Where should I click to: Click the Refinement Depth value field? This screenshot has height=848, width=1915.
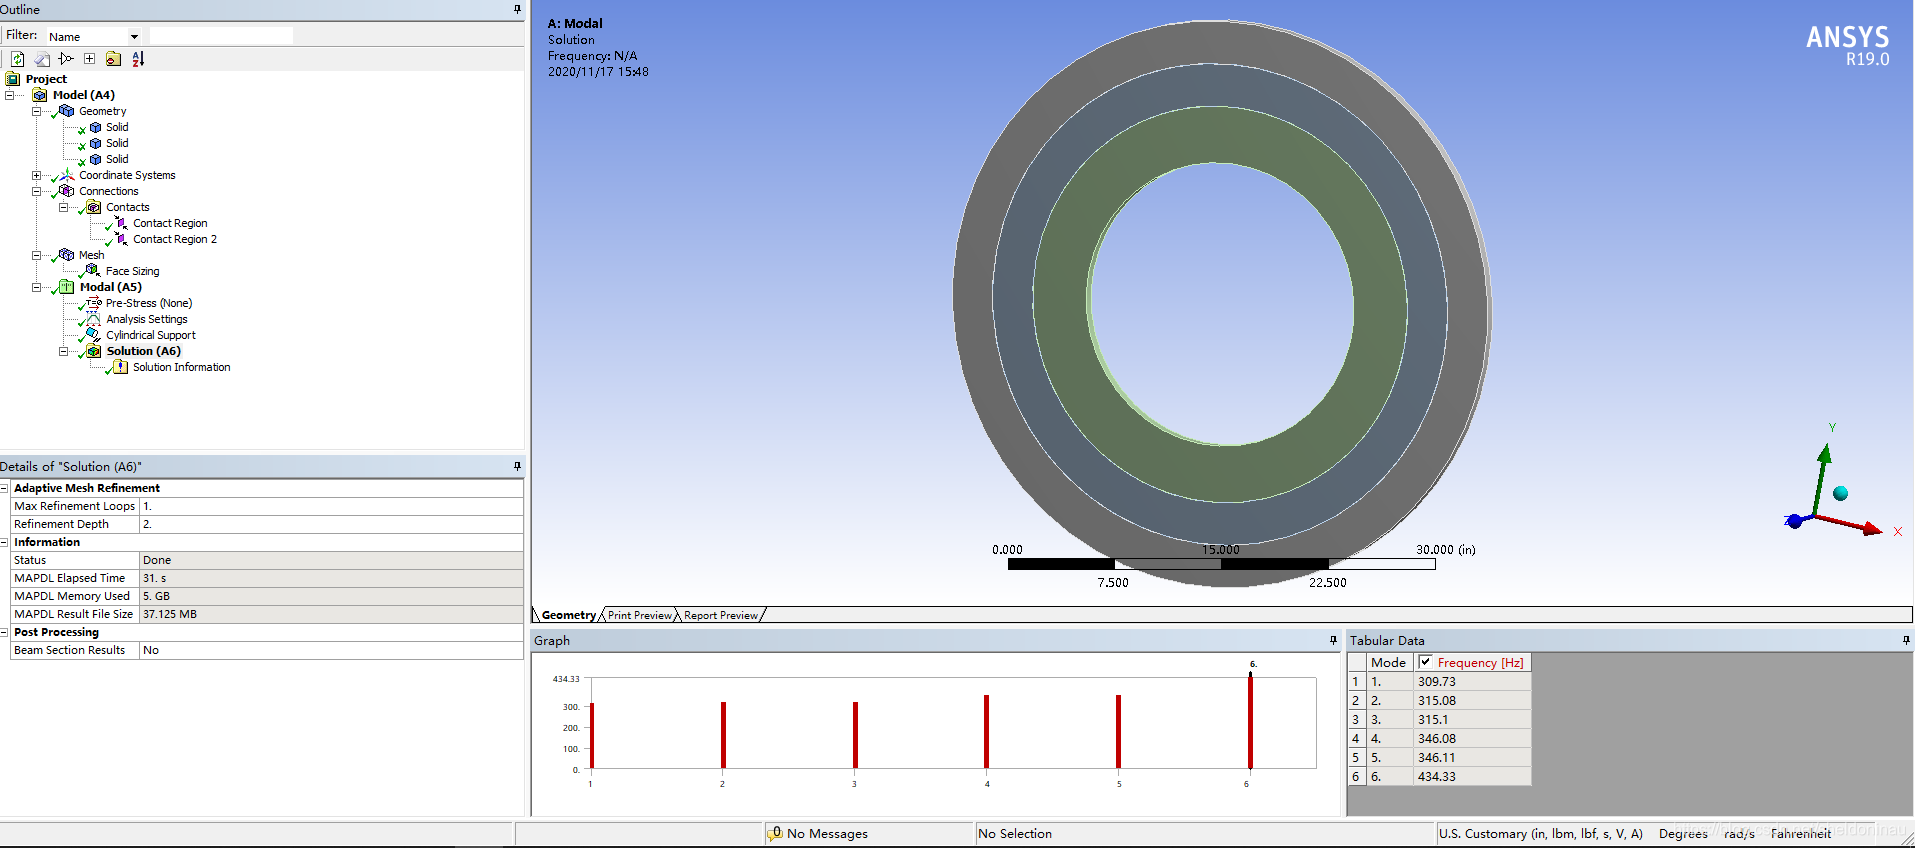(331, 524)
